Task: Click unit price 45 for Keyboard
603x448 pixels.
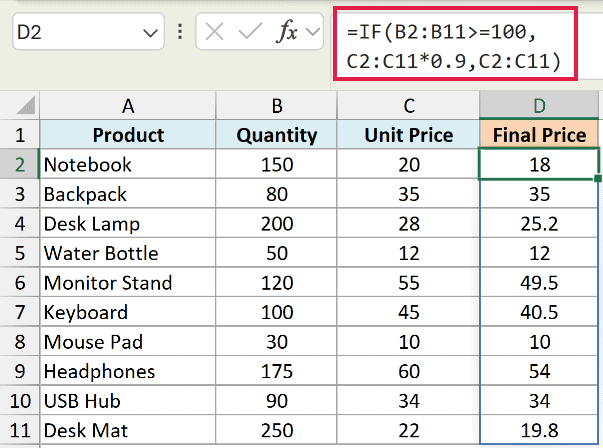Action: [408, 311]
